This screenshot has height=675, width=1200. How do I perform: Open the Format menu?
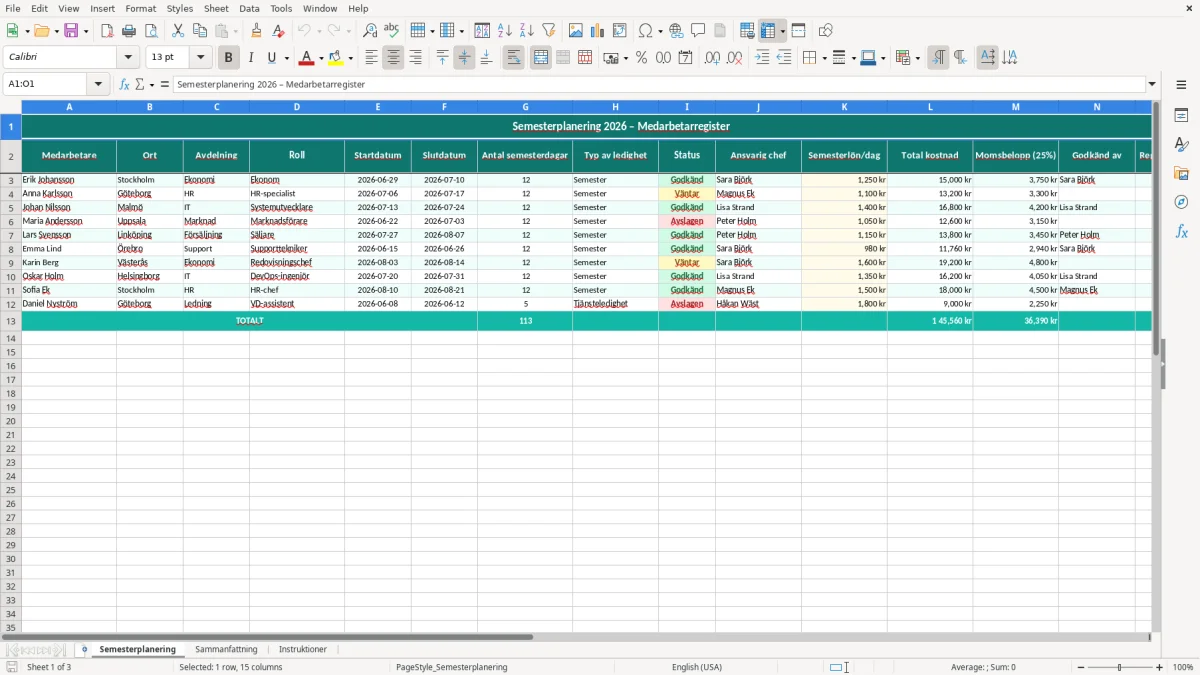(x=140, y=8)
